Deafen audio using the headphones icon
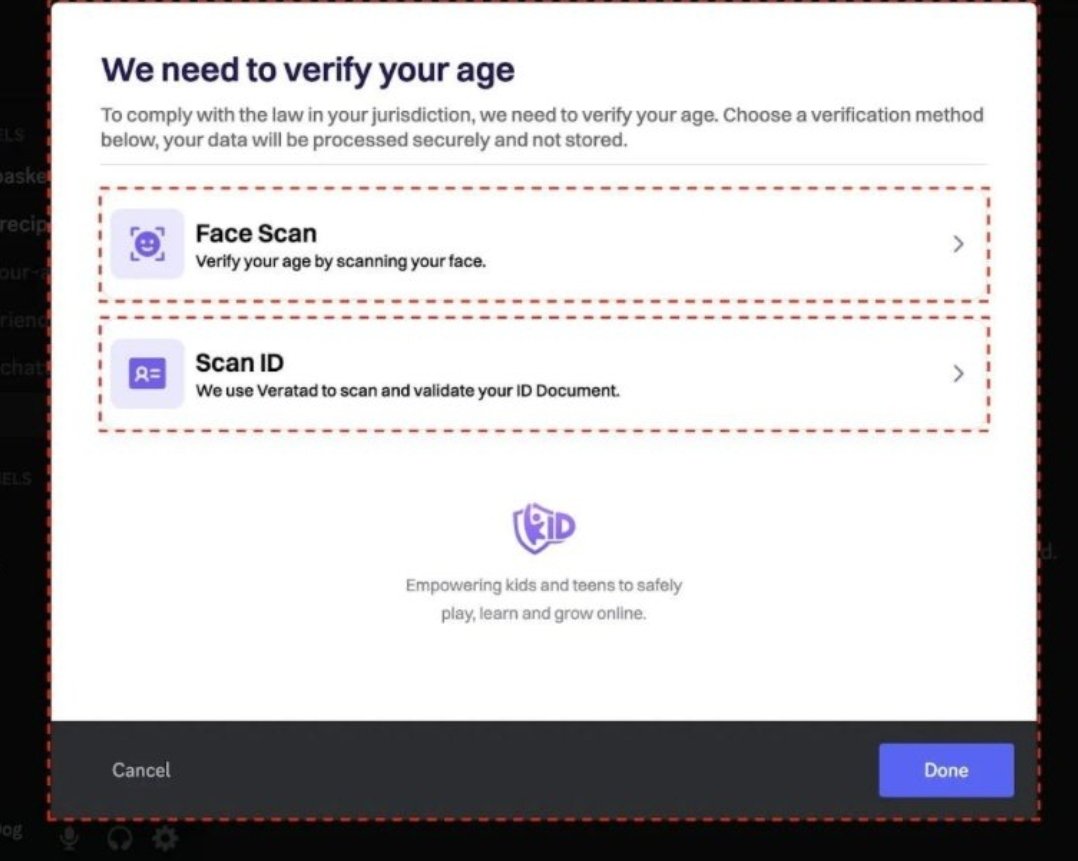The height and width of the screenshot is (861, 1078). 119,840
